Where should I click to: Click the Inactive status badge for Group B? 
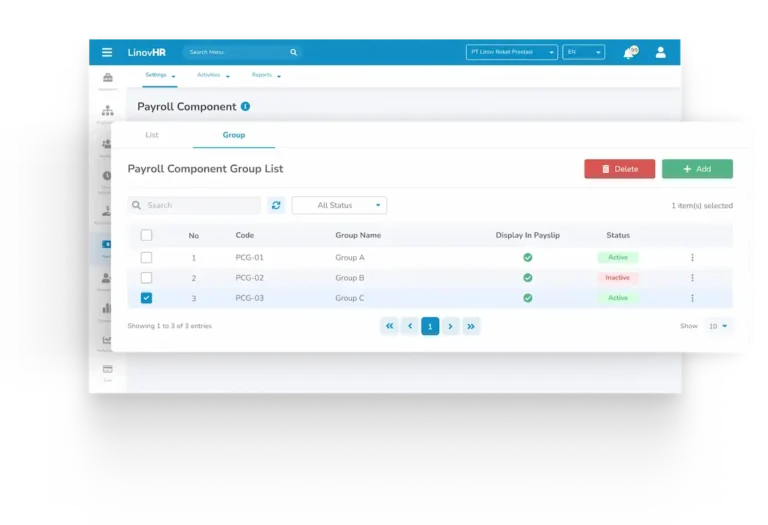(618, 278)
